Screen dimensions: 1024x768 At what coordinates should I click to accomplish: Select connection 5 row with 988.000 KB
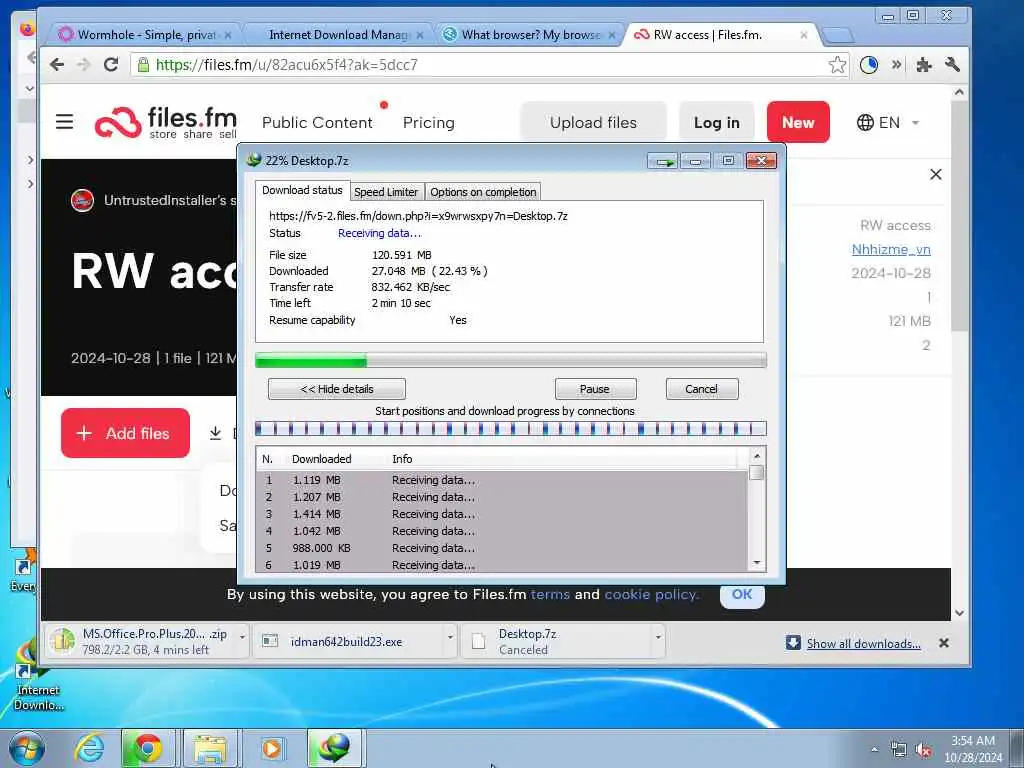coord(502,548)
